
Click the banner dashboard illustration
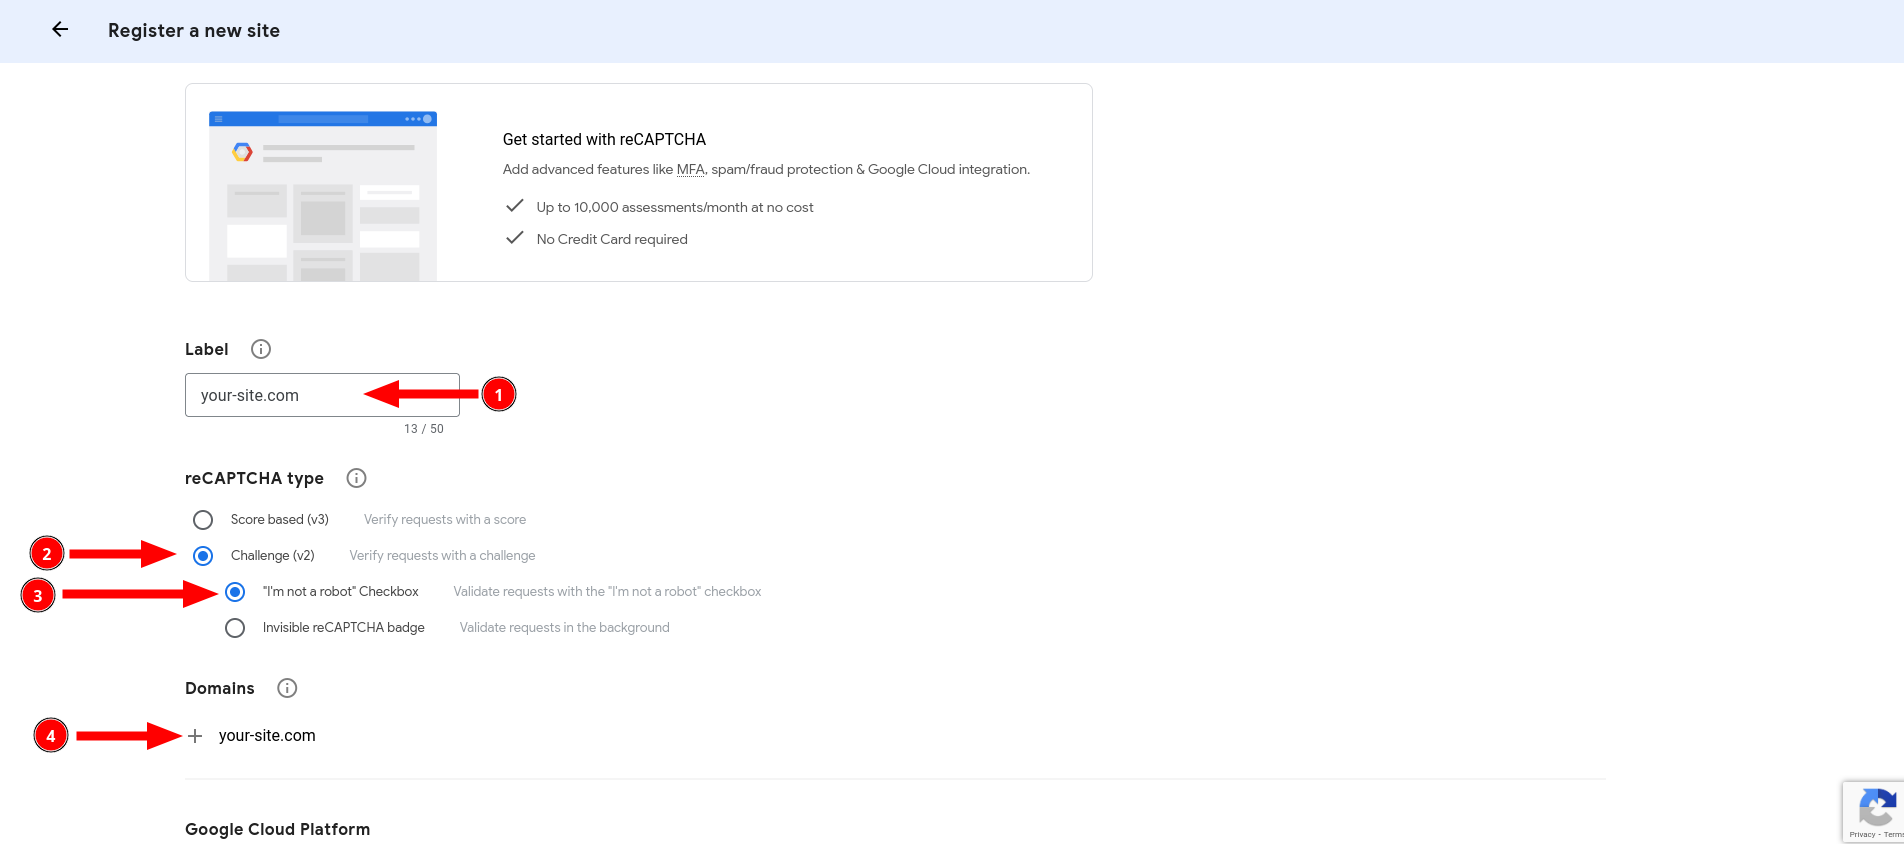click(x=323, y=196)
